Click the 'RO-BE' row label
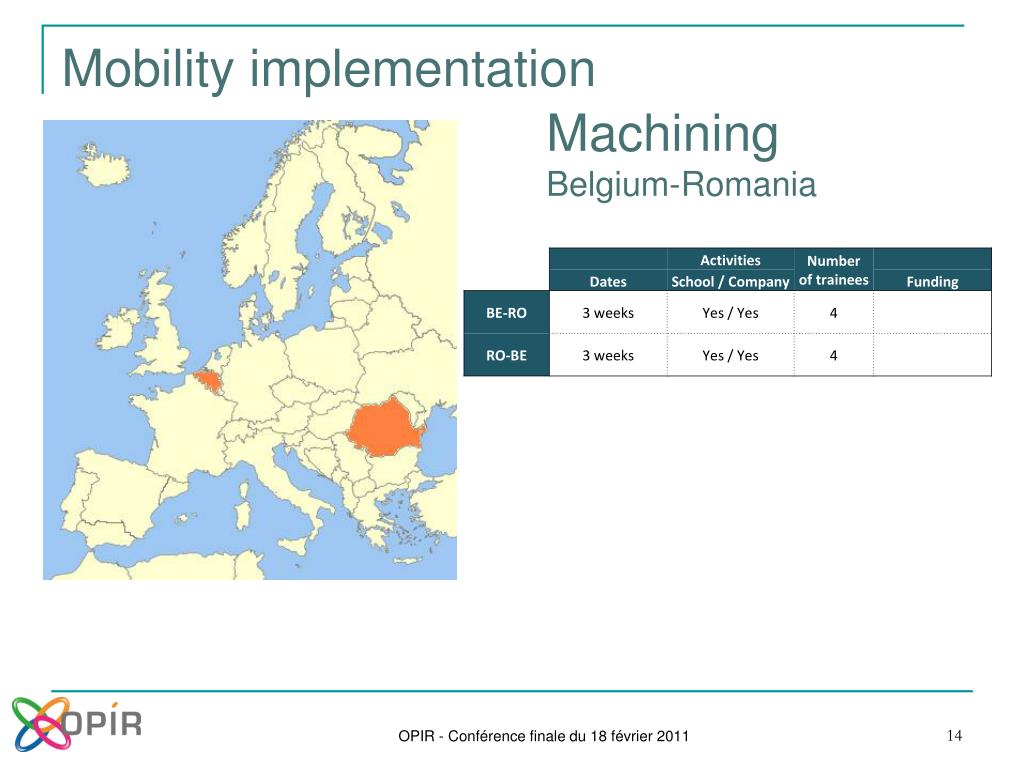 pyautogui.click(x=506, y=355)
